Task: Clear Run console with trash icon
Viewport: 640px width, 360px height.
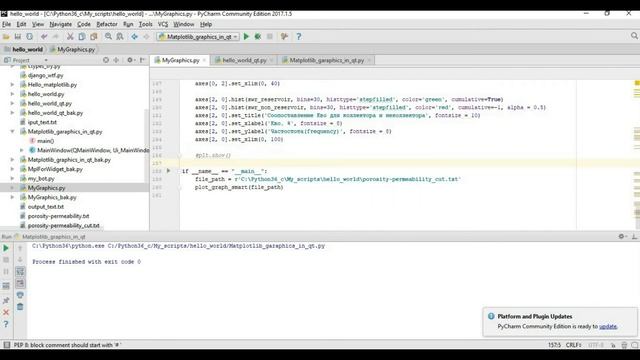Action: pyautogui.click(x=20, y=307)
